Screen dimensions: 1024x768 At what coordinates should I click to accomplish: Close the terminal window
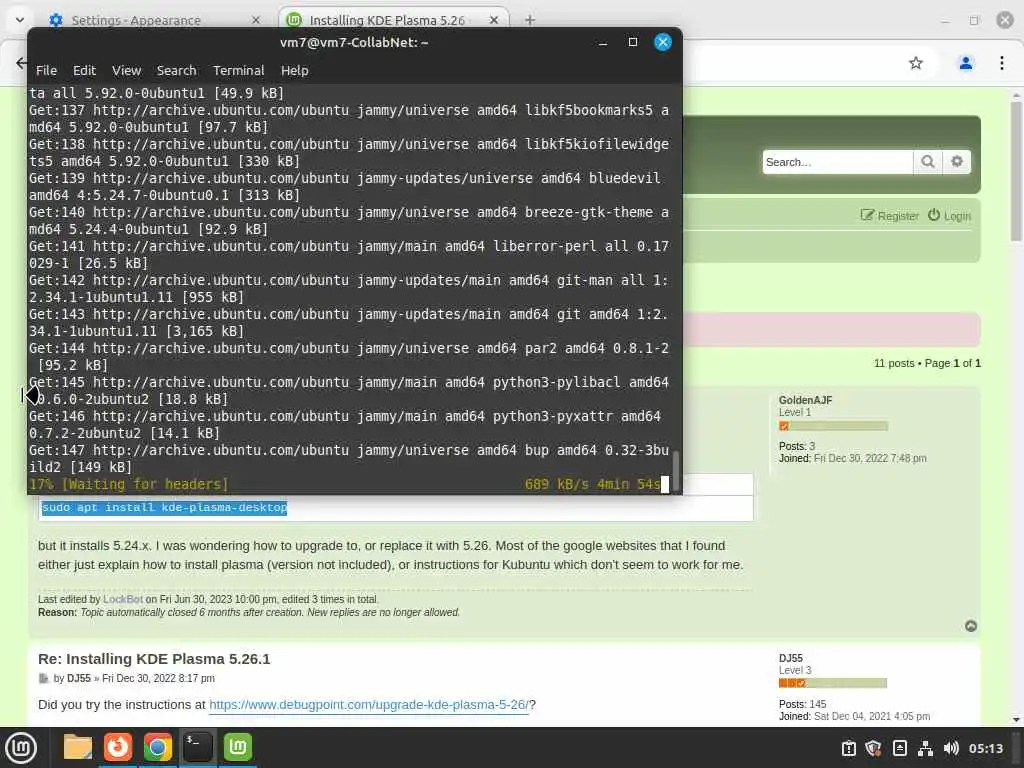(x=662, y=42)
